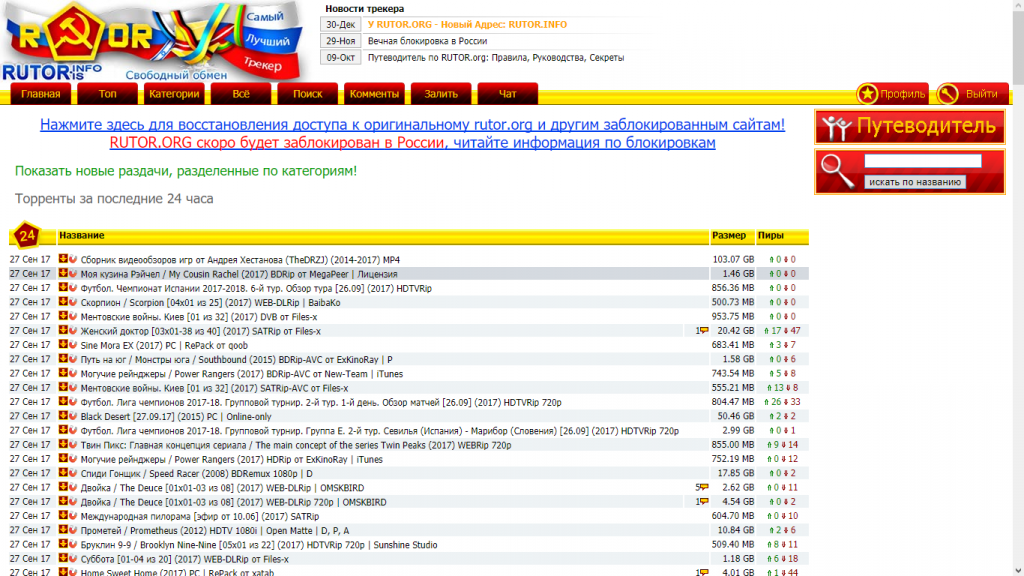Open the Профиль button
The width and height of the screenshot is (1024, 576).
pos(892,94)
